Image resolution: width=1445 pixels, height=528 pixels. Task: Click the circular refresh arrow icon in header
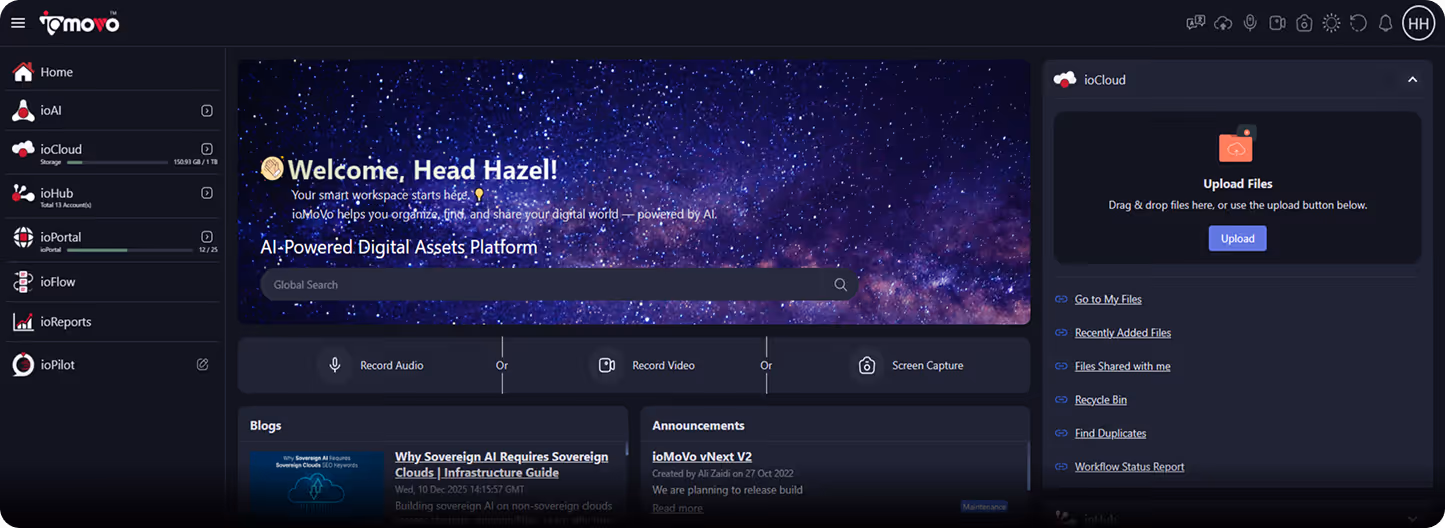[x=1358, y=23]
